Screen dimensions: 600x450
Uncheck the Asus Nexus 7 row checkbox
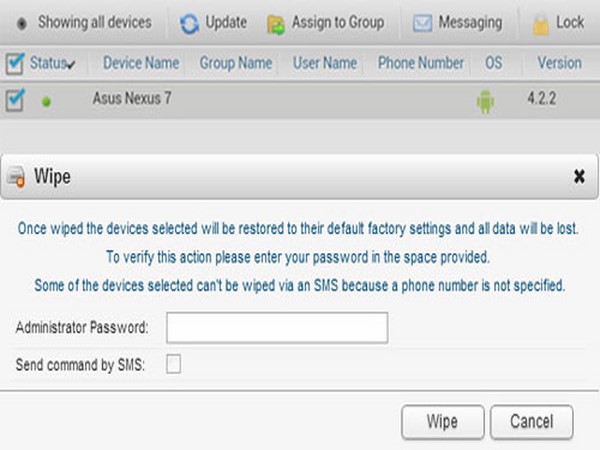pyautogui.click(x=15, y=100)
